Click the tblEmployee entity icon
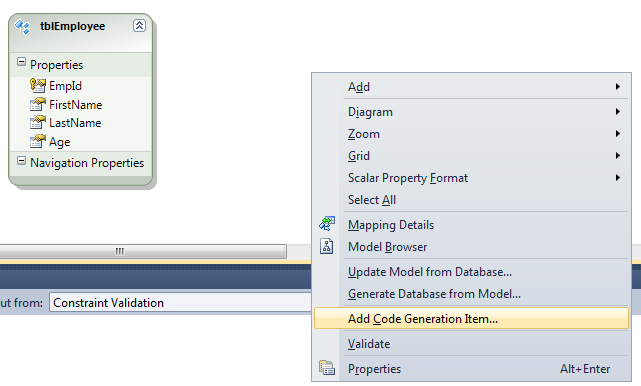 click(22, 27)
